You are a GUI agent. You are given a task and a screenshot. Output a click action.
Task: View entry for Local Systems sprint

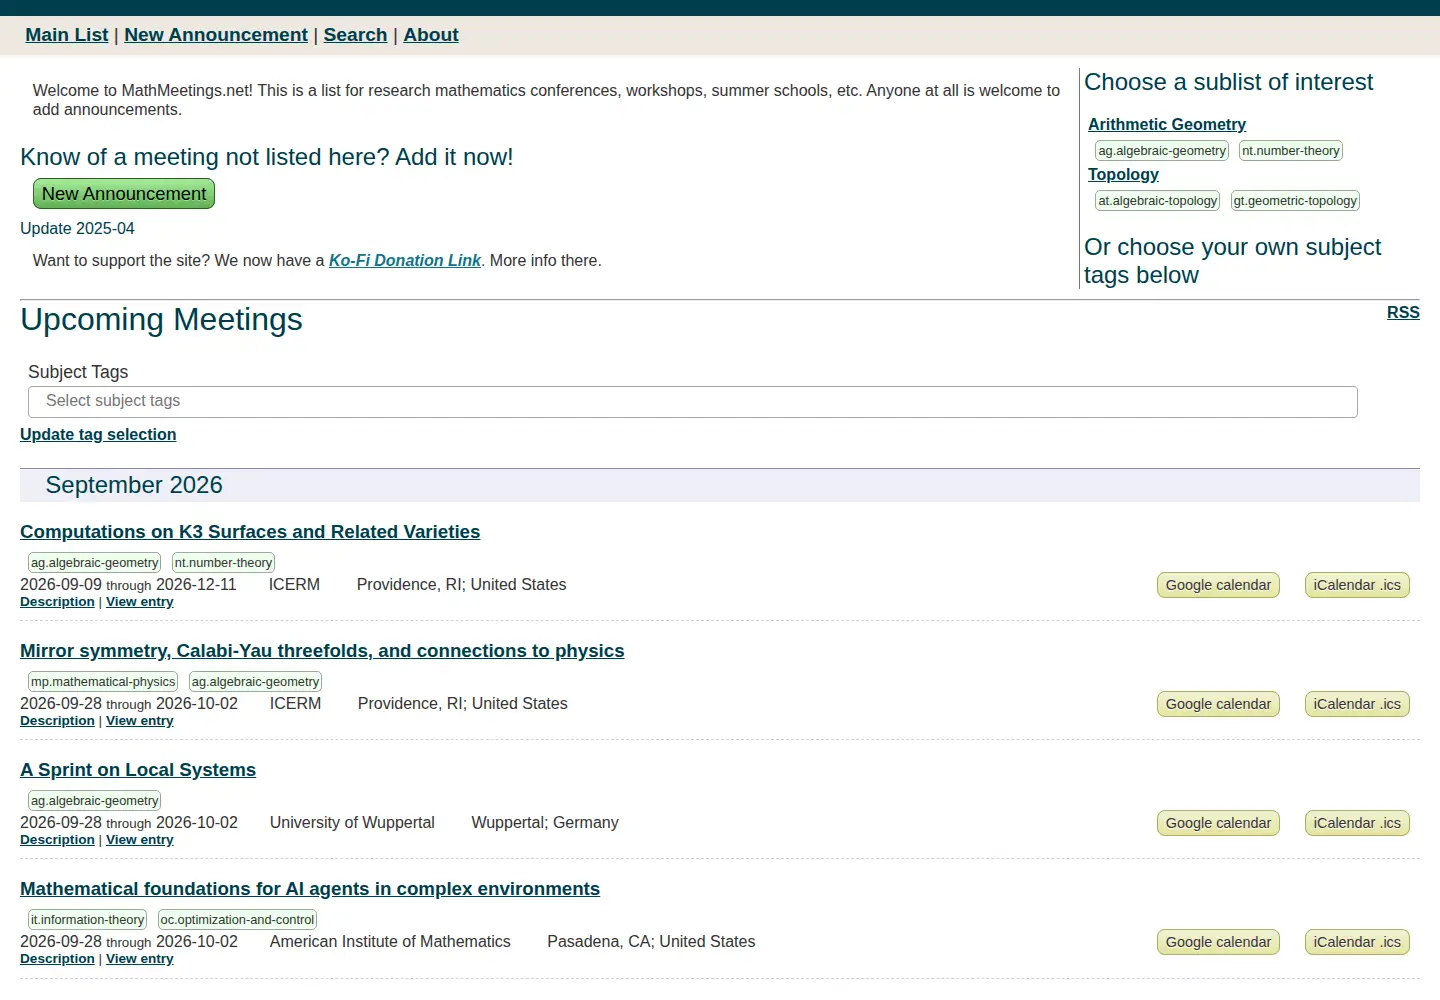tap(140, 840)
